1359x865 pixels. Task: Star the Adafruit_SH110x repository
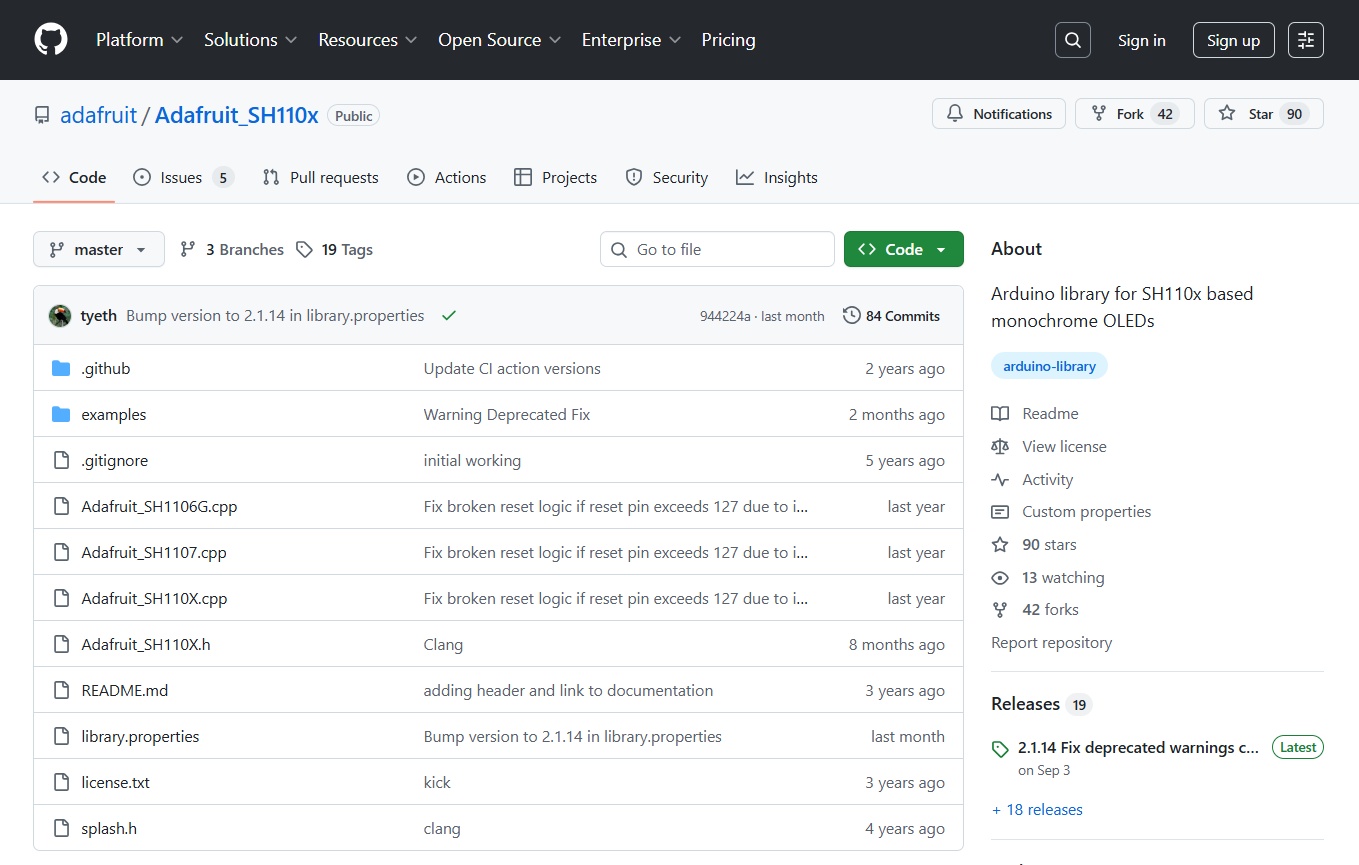[x=1262, y=114]
